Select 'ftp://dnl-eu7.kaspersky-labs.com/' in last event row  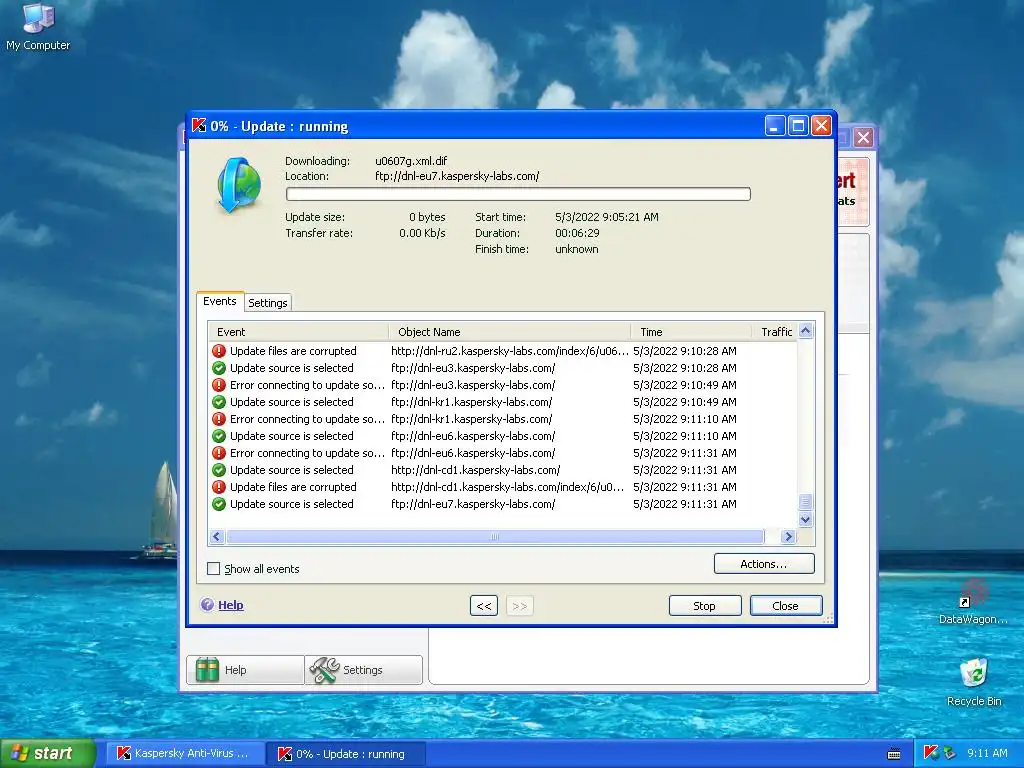coord(473,504)
